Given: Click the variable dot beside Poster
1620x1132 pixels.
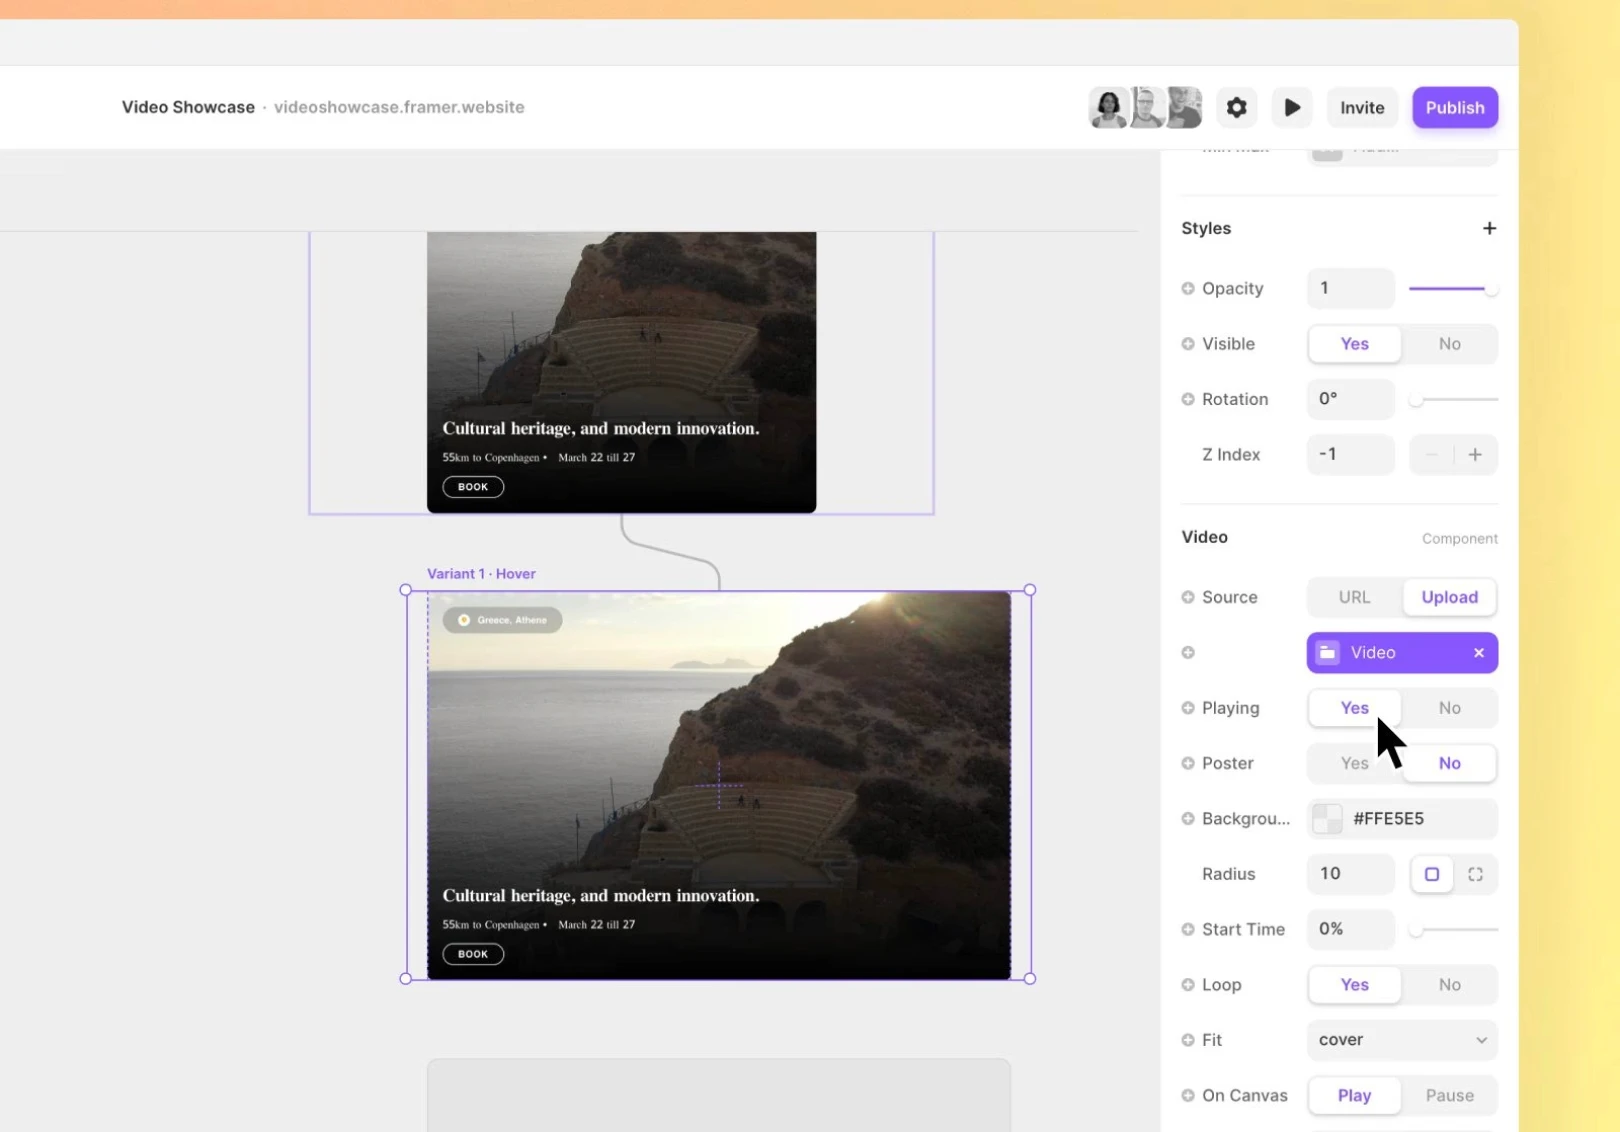Looking at the screenshot, I should (x=1188, y=763).
